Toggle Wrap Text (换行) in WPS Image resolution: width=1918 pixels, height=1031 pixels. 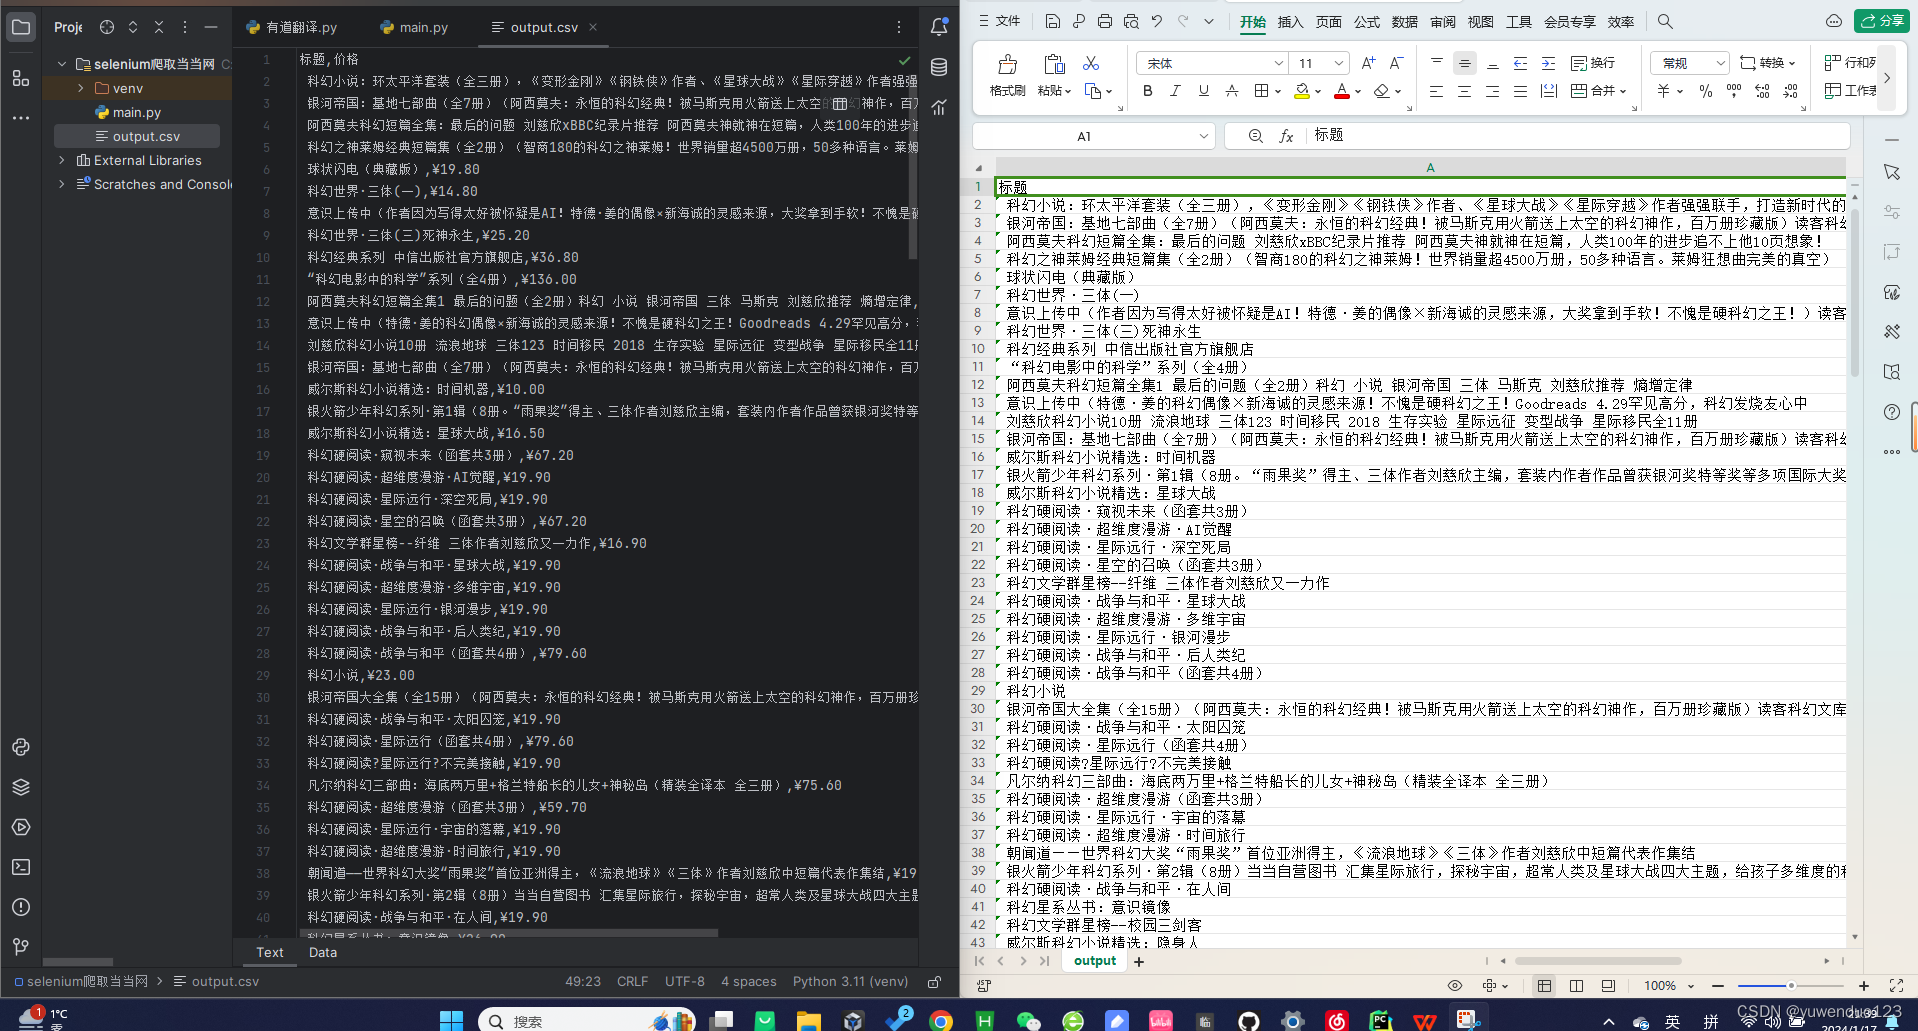(x=1593, y=63)
